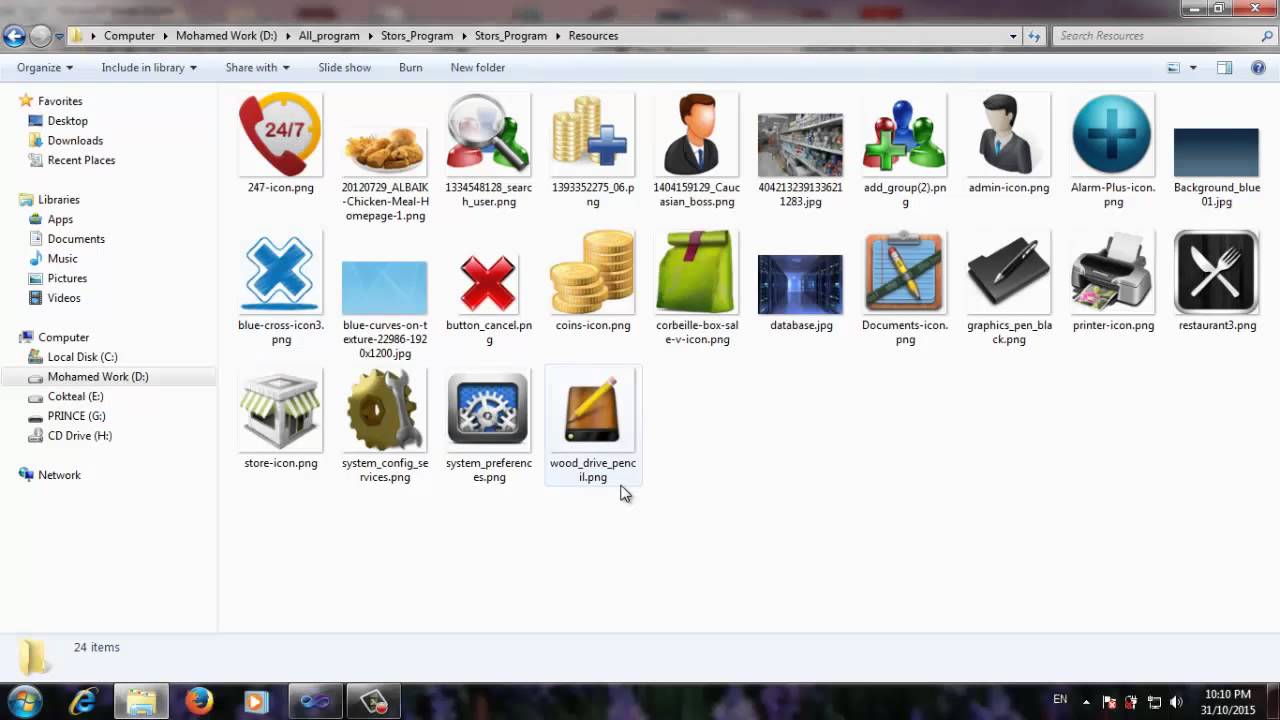Launch Firefox from taskbar
Viewport: 1280px width, 720px height.
click(199, 702)
